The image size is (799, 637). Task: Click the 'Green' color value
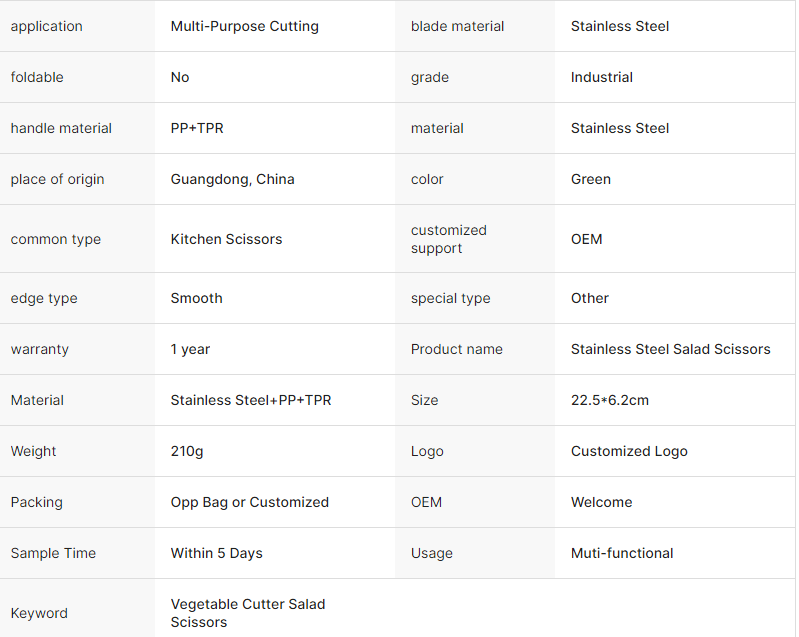click(591, 179)
